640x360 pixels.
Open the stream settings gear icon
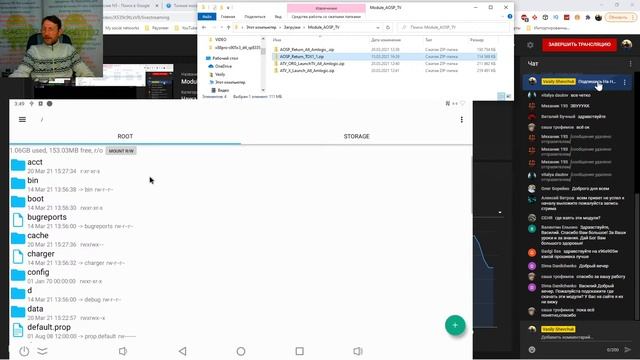coord(530,45)
